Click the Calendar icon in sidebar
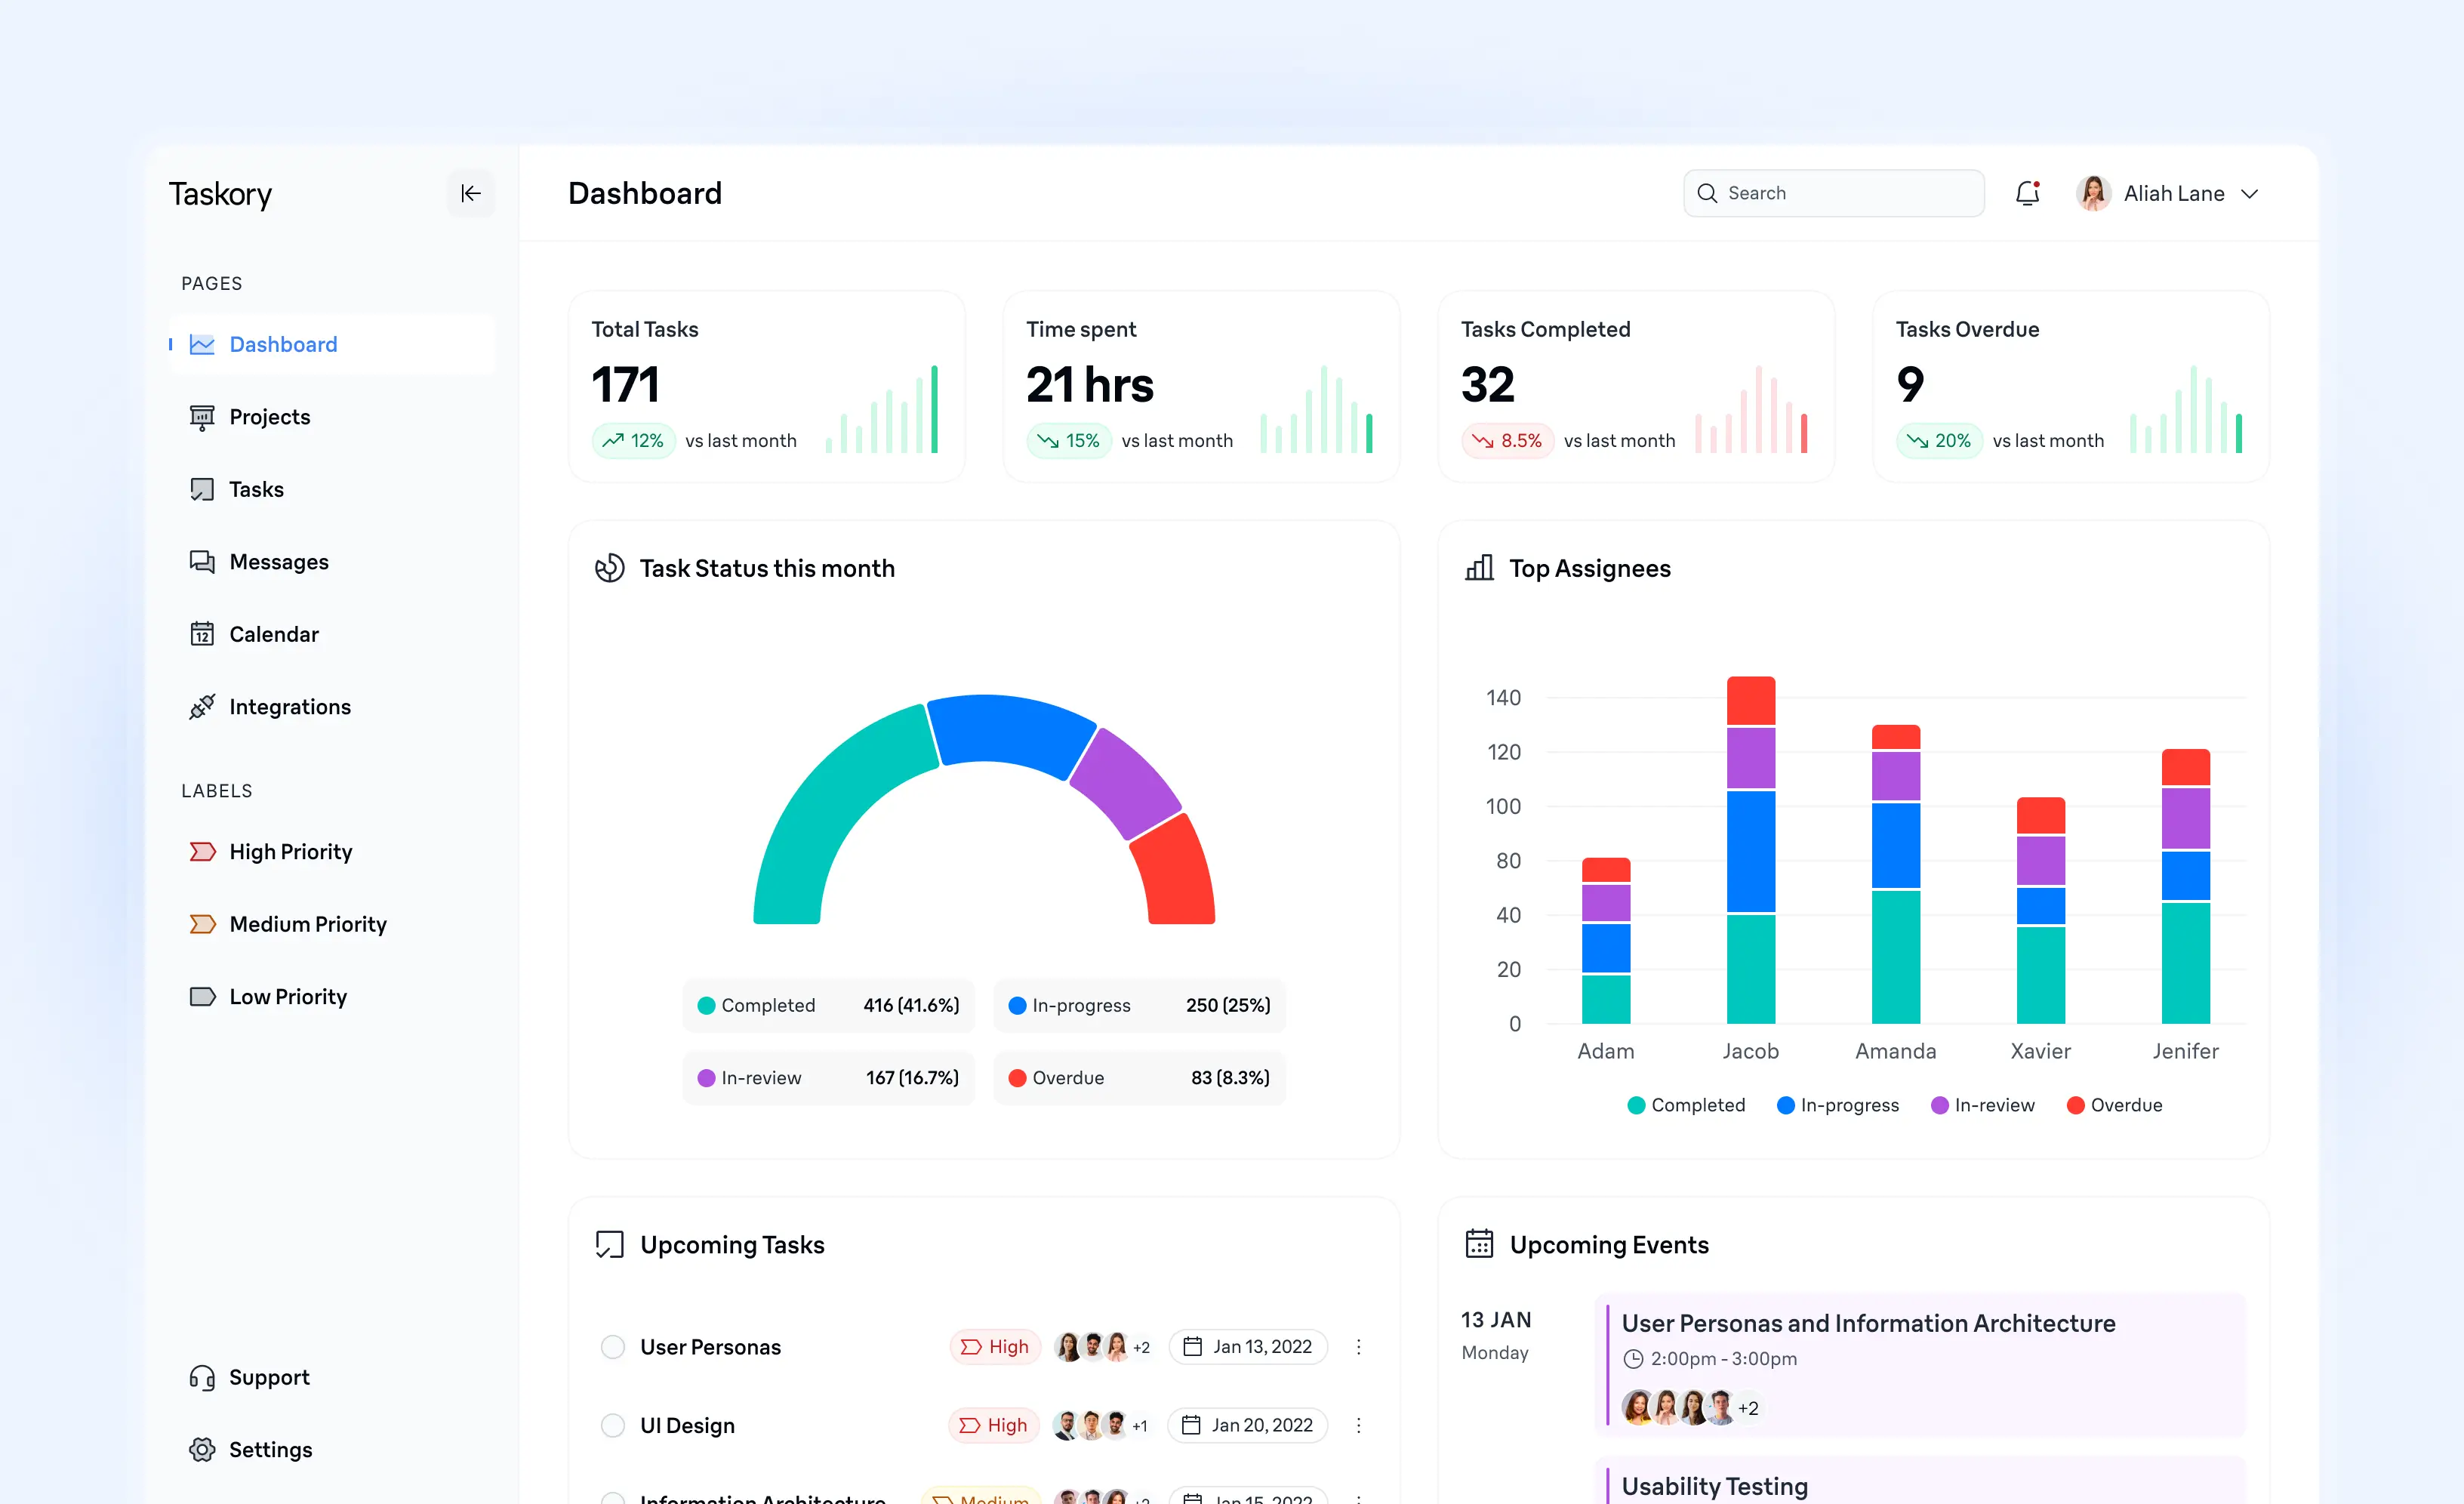2464x1504 pixels. (202, 634)
